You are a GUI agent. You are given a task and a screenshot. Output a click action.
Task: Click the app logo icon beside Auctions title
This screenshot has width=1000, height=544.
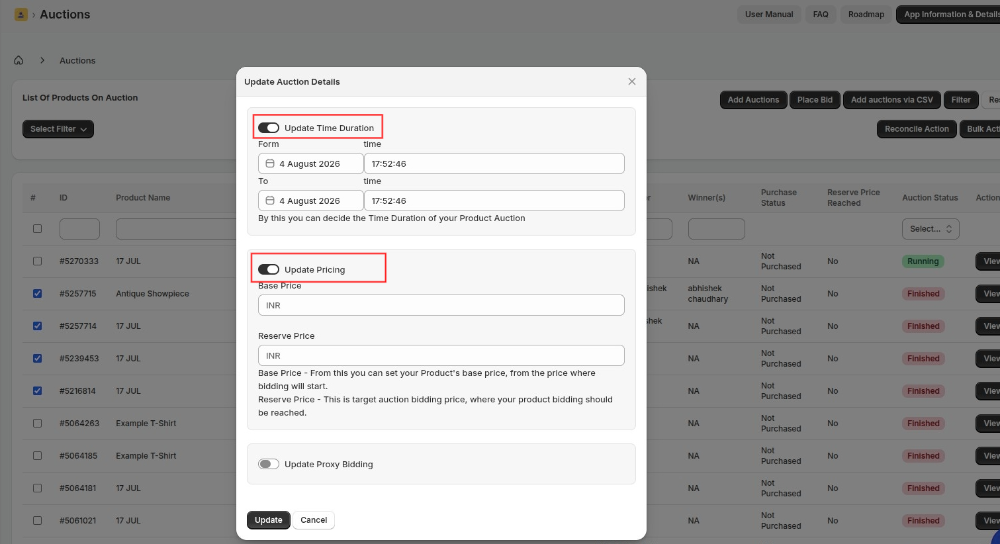21,14
